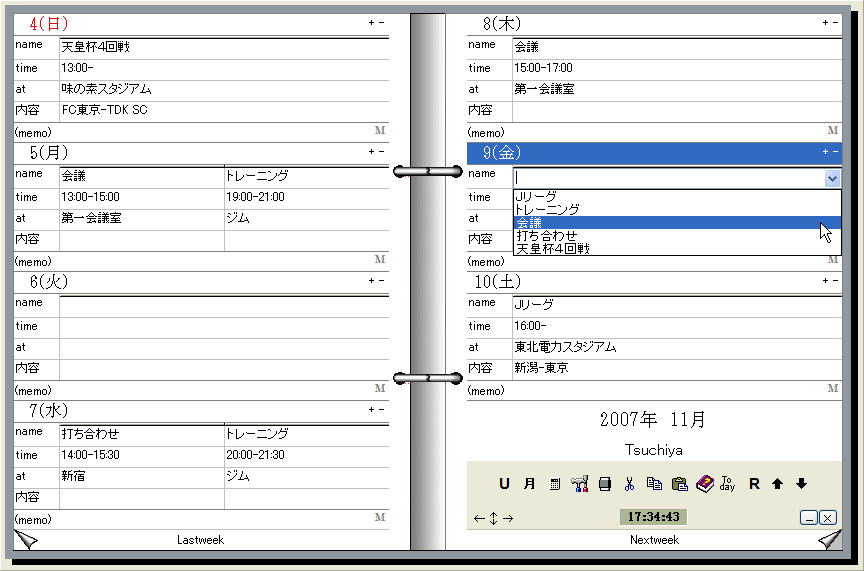The image size is (864, 571).
Task: Select the 6(火) day header
Action: point(201,282)
